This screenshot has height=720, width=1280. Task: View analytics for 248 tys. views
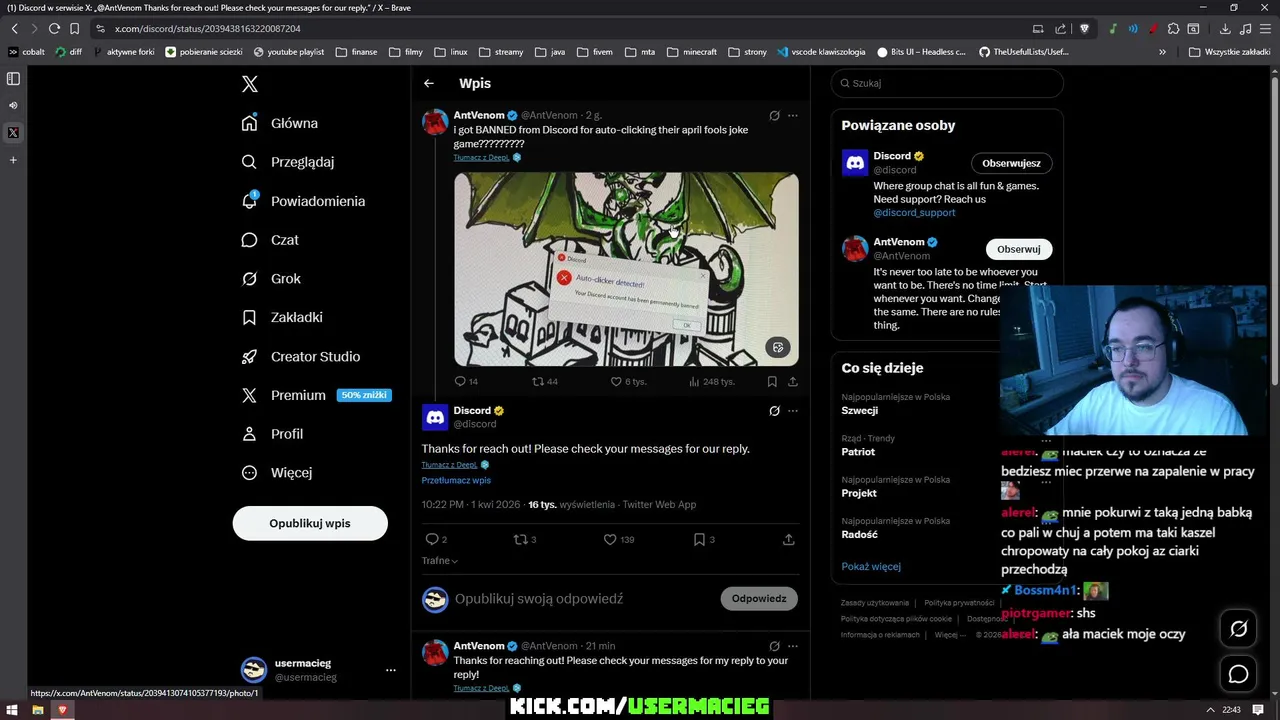712,381
